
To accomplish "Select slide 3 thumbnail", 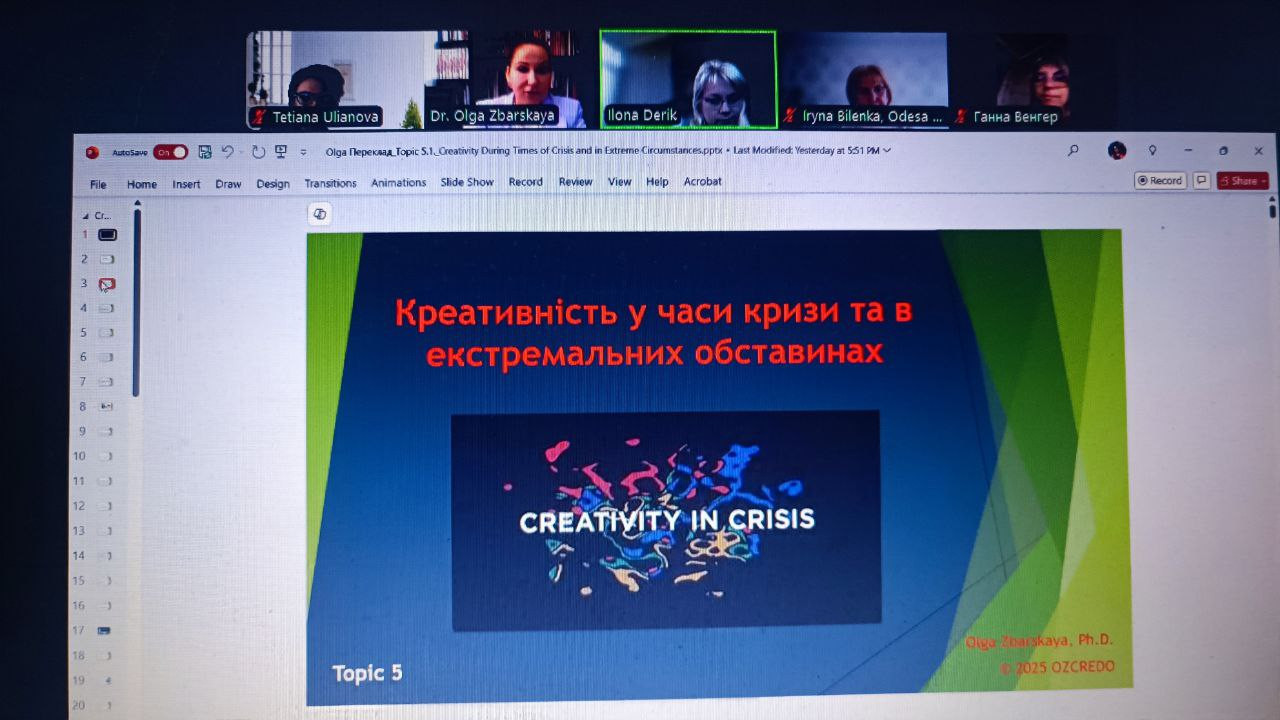I will pyautogui.click(x=107, y=284).
